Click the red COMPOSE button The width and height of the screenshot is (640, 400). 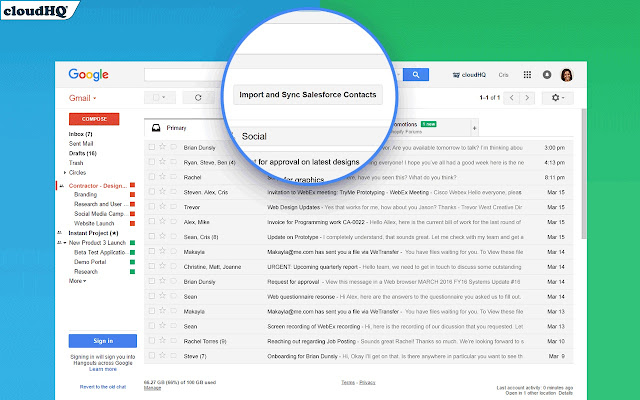tap(94, 119)
